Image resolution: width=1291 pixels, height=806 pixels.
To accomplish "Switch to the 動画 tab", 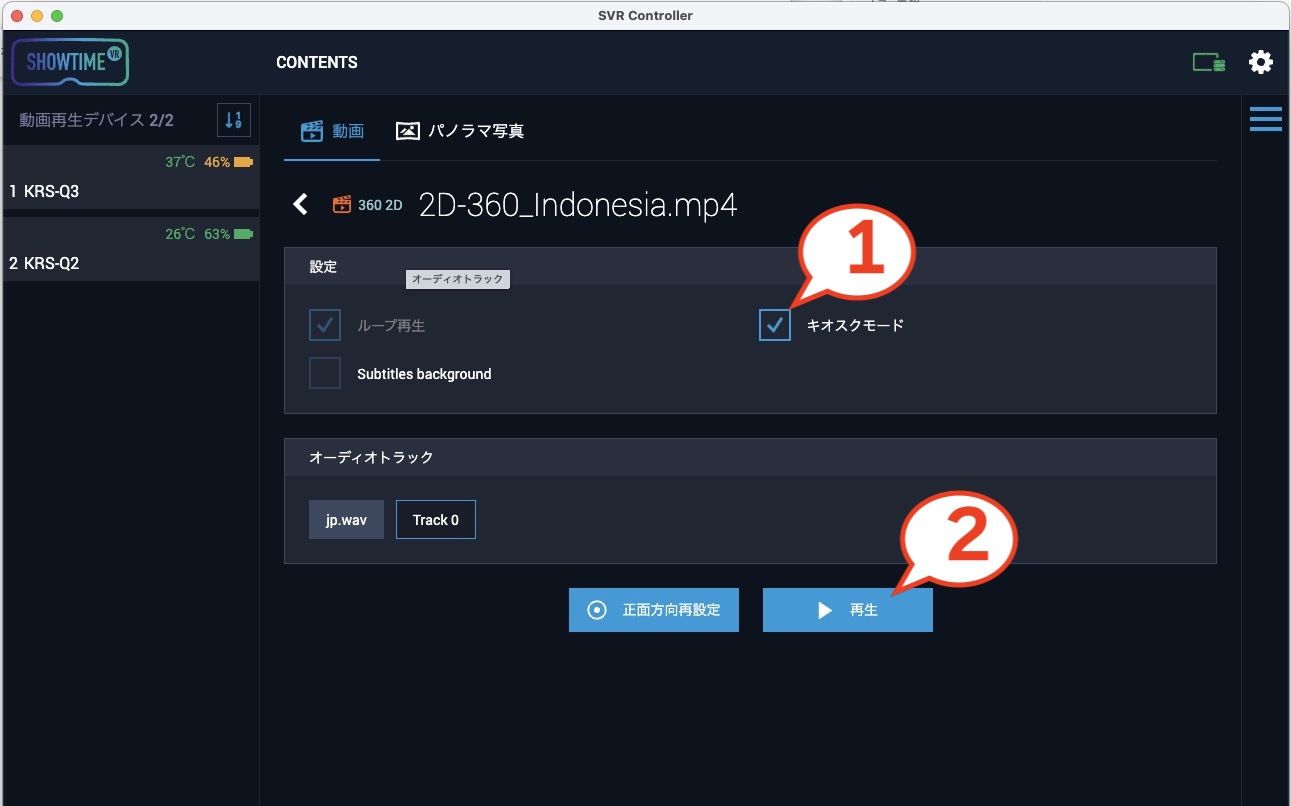I will (x=332, y=131).
